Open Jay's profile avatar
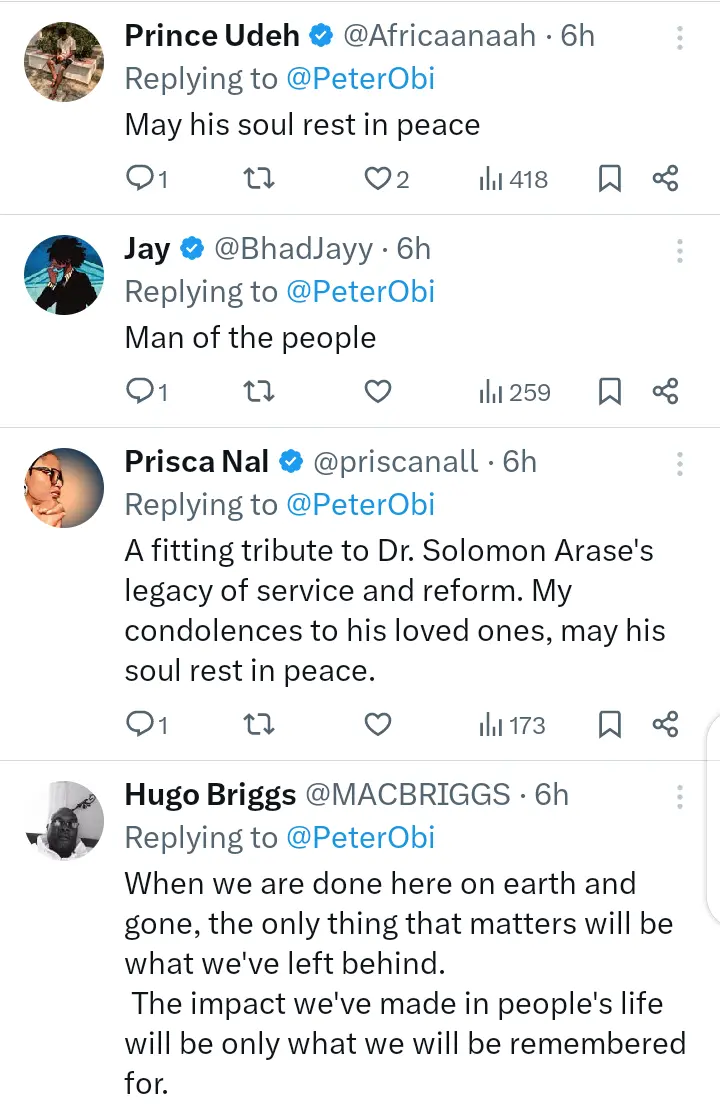720x1105 pixels. tap(64, 276)
